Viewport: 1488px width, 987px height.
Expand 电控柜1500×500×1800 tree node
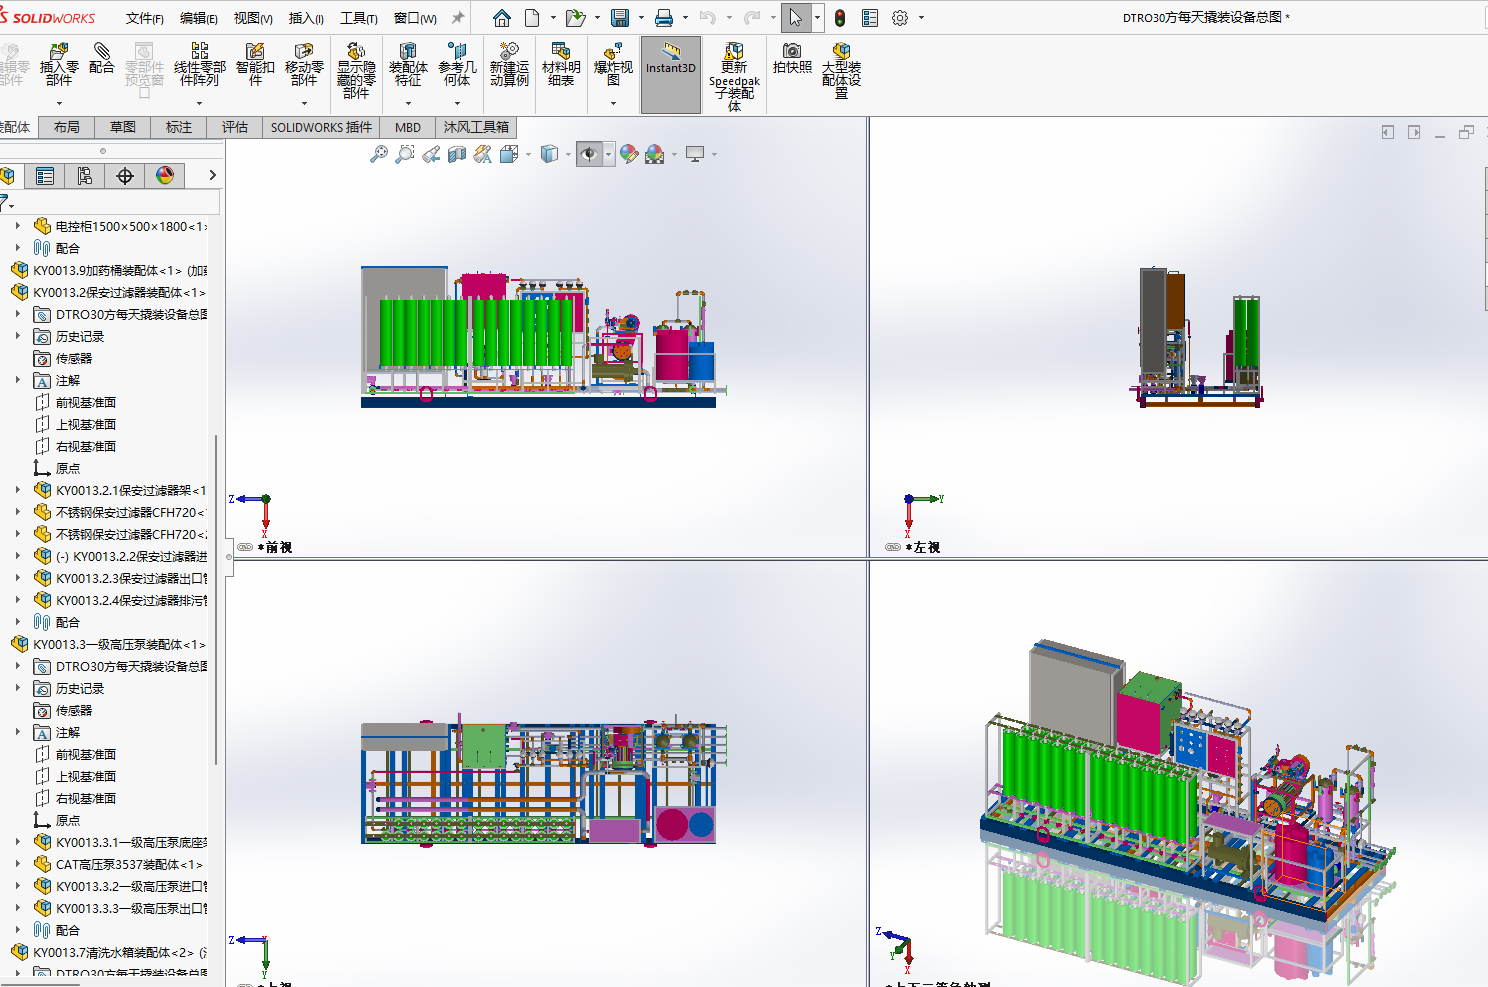point(18,226)
